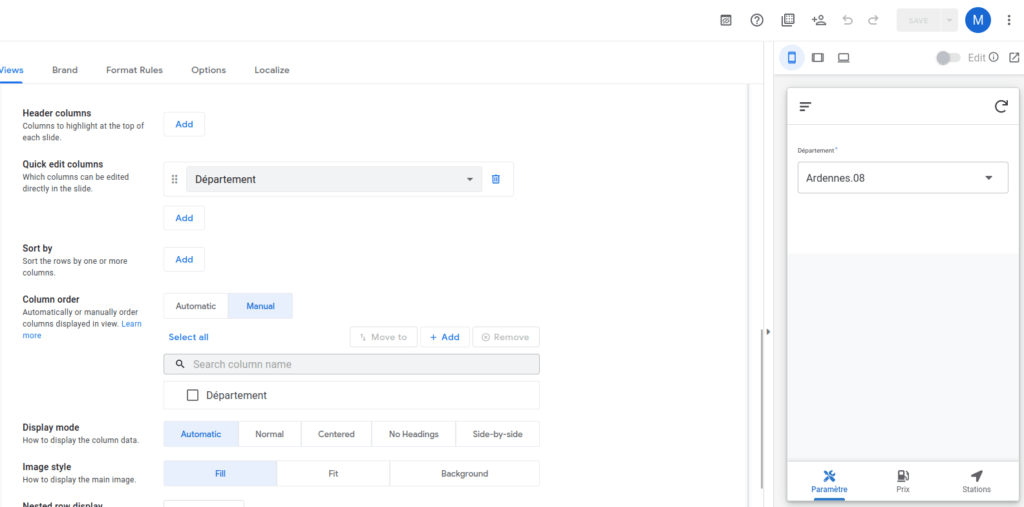Open the Stations view in preview
The height and width of the screenshot is (507, 1024).
pos(976,482)
